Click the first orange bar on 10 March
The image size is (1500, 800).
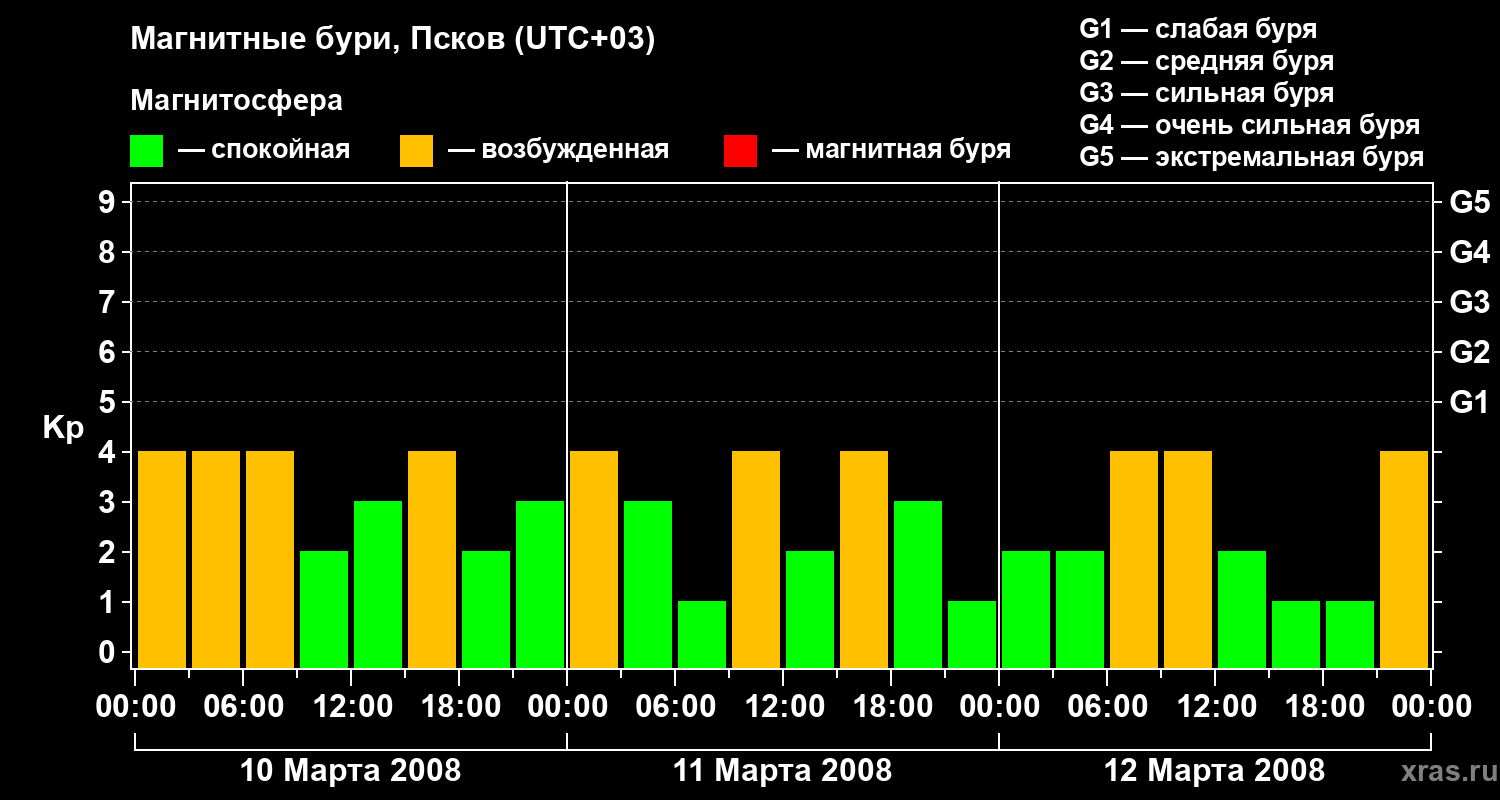pos(162,559)
